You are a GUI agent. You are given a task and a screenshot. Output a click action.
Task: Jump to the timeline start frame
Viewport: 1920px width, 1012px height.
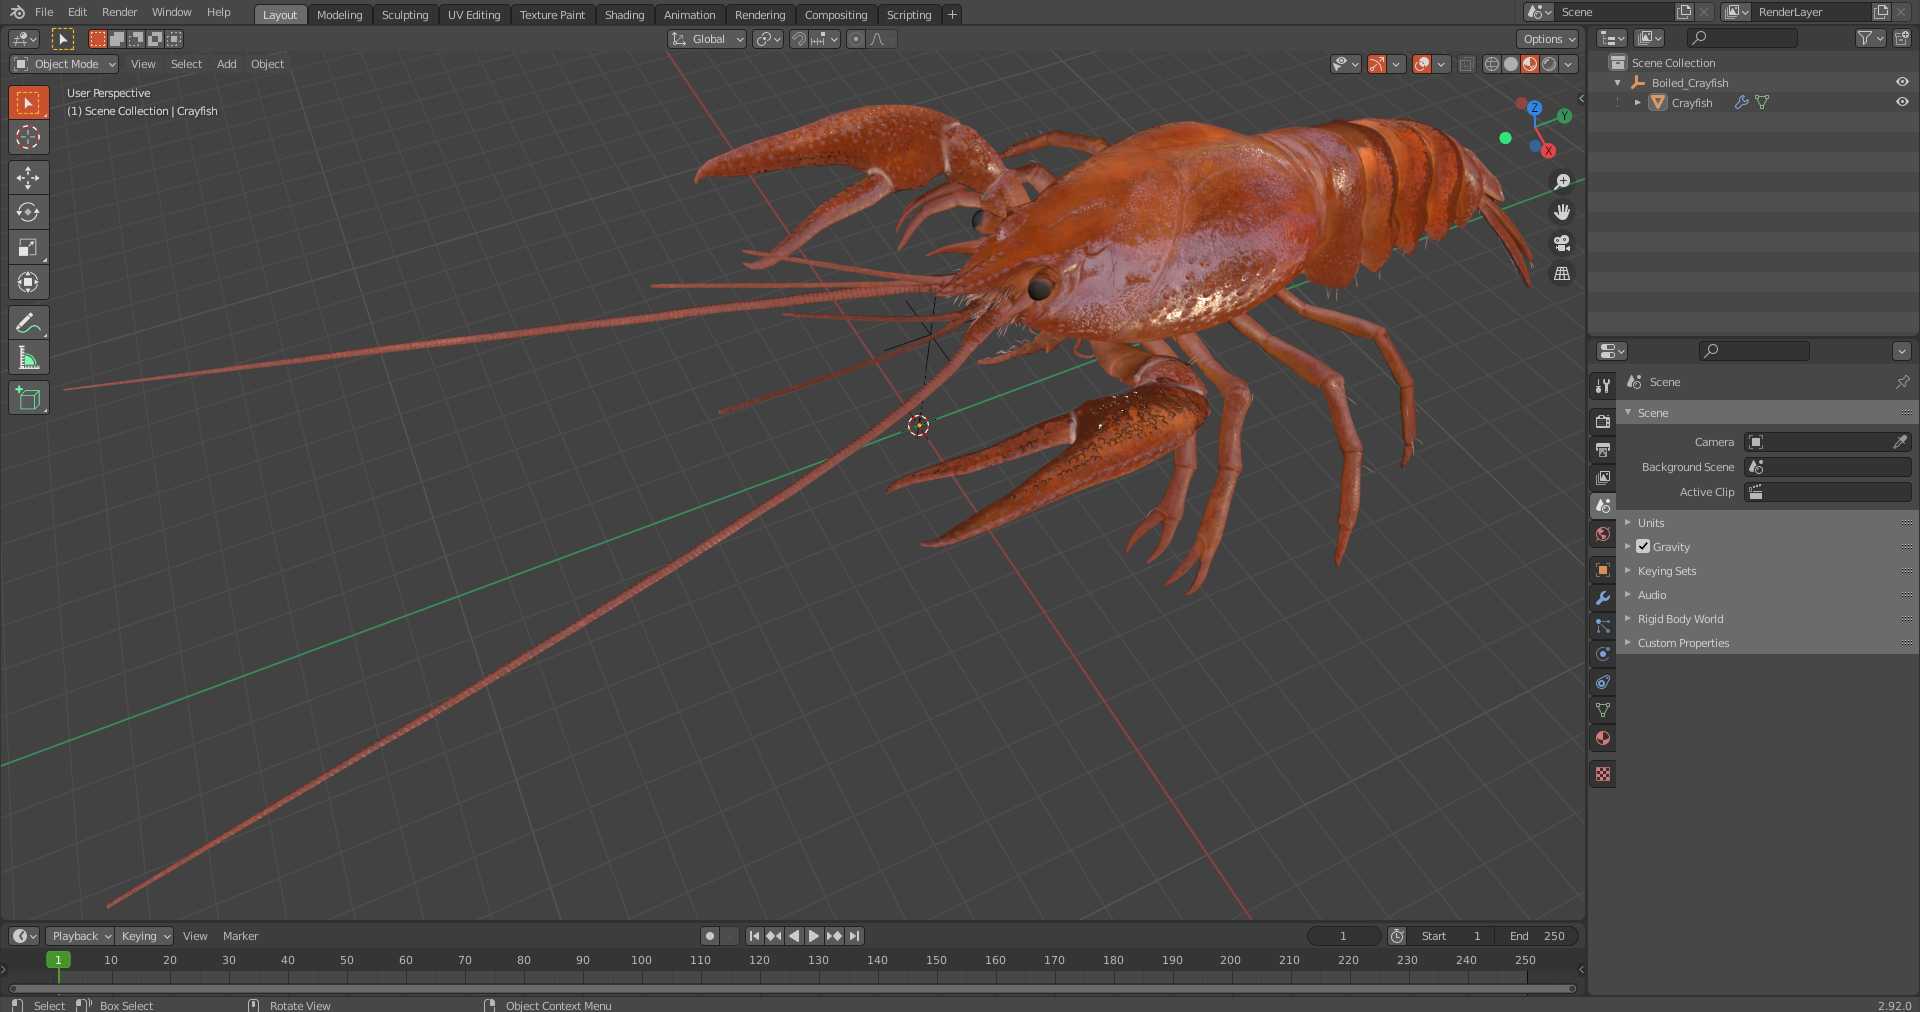pyautogui.click(x=754, y=936)
